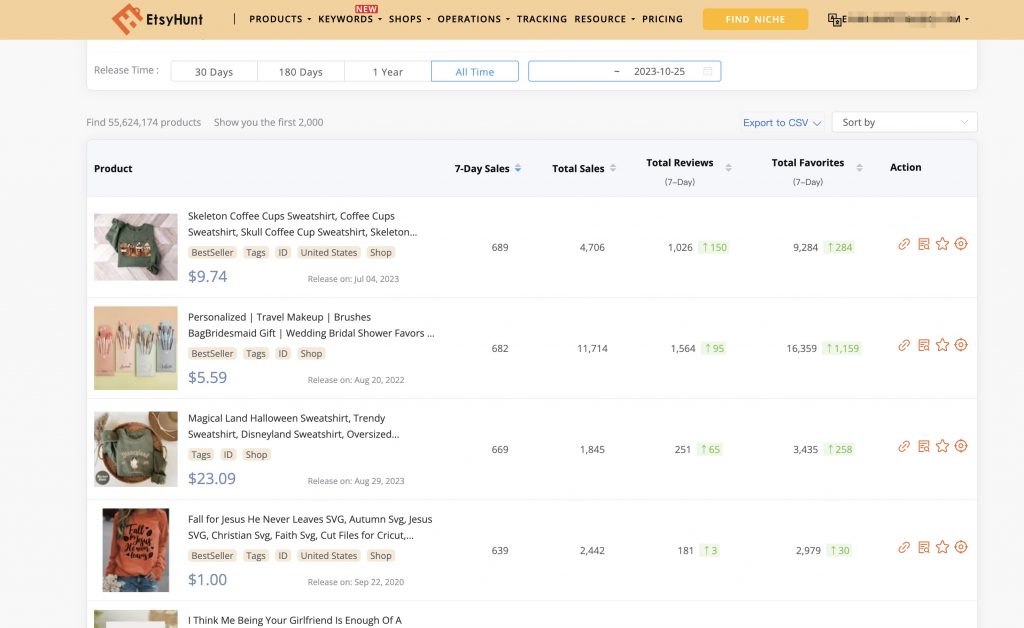Star the Magical Land Halloween Sweatshirt product

point(942,446)
